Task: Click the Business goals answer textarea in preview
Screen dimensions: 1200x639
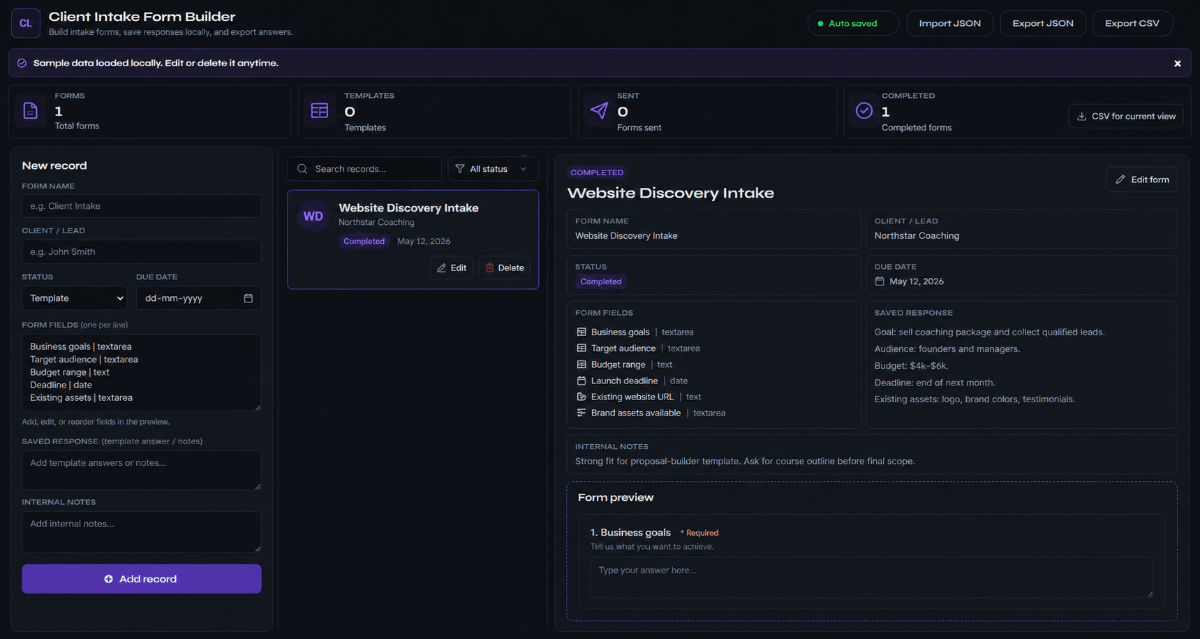Action: pyautogui.click(x=872, y=578)
